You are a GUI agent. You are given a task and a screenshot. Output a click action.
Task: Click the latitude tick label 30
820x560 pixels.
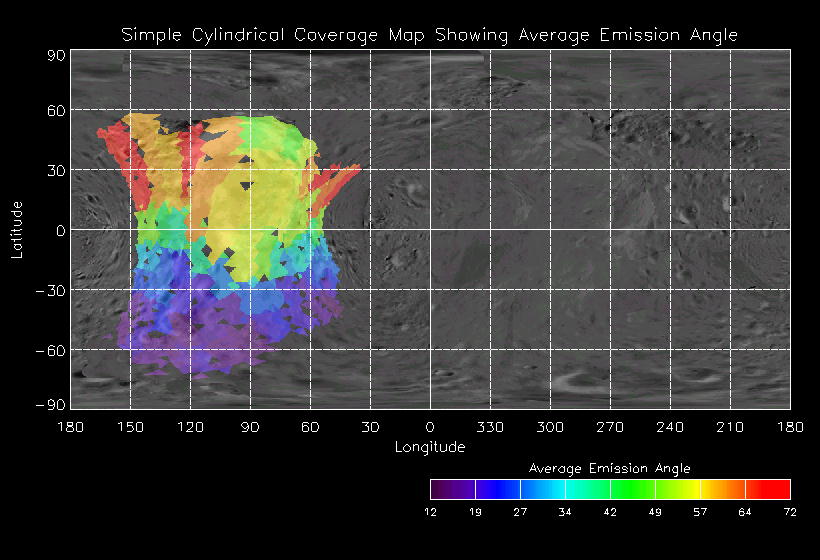point(54,170)
